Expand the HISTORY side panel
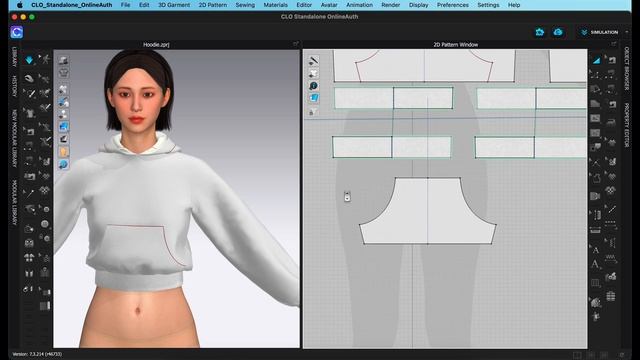This screenshot has width=640, height=360. pos(14,86)
